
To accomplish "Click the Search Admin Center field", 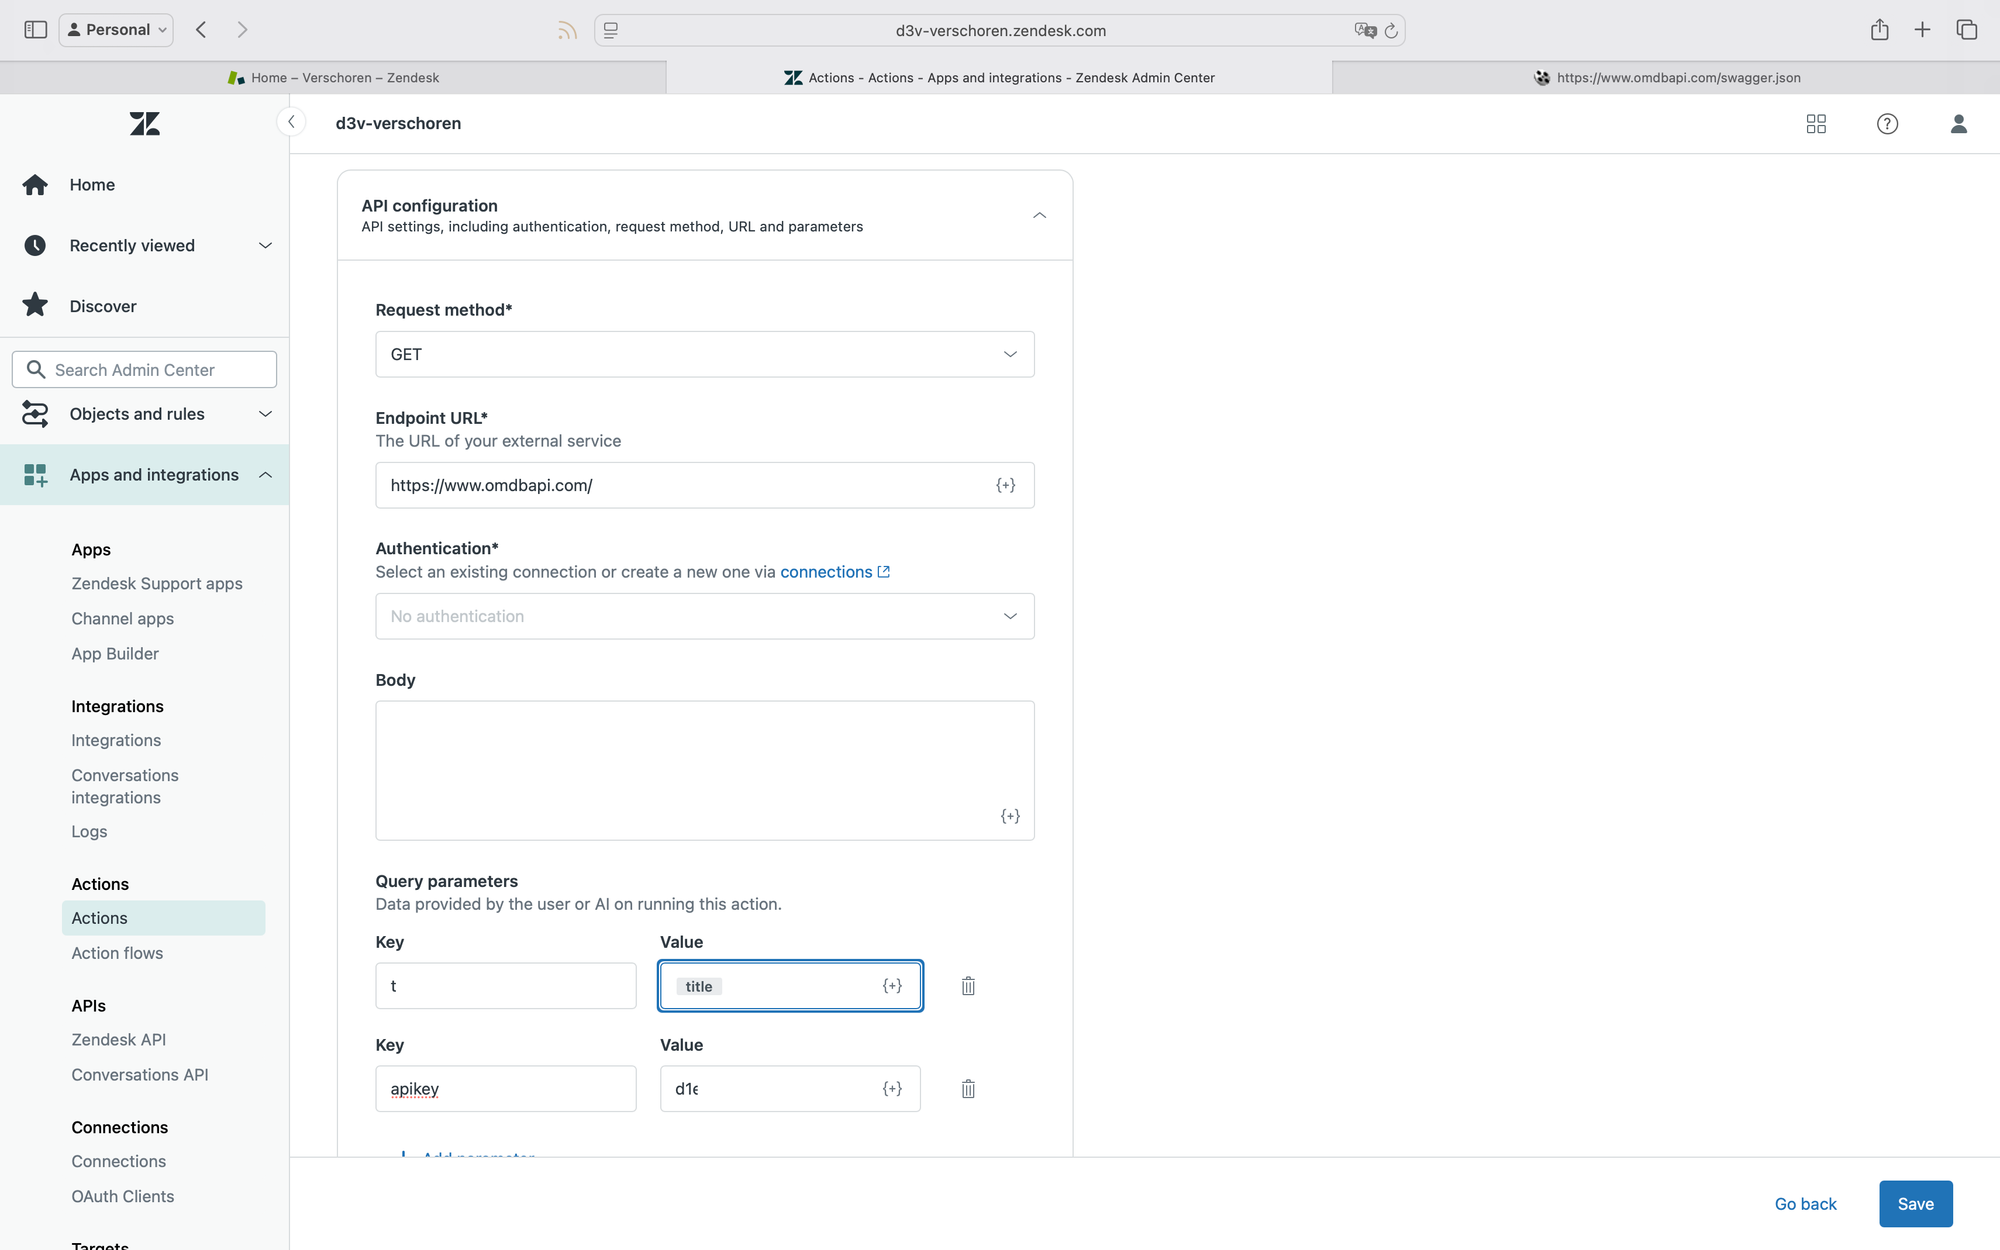I will tap(144, 370).
